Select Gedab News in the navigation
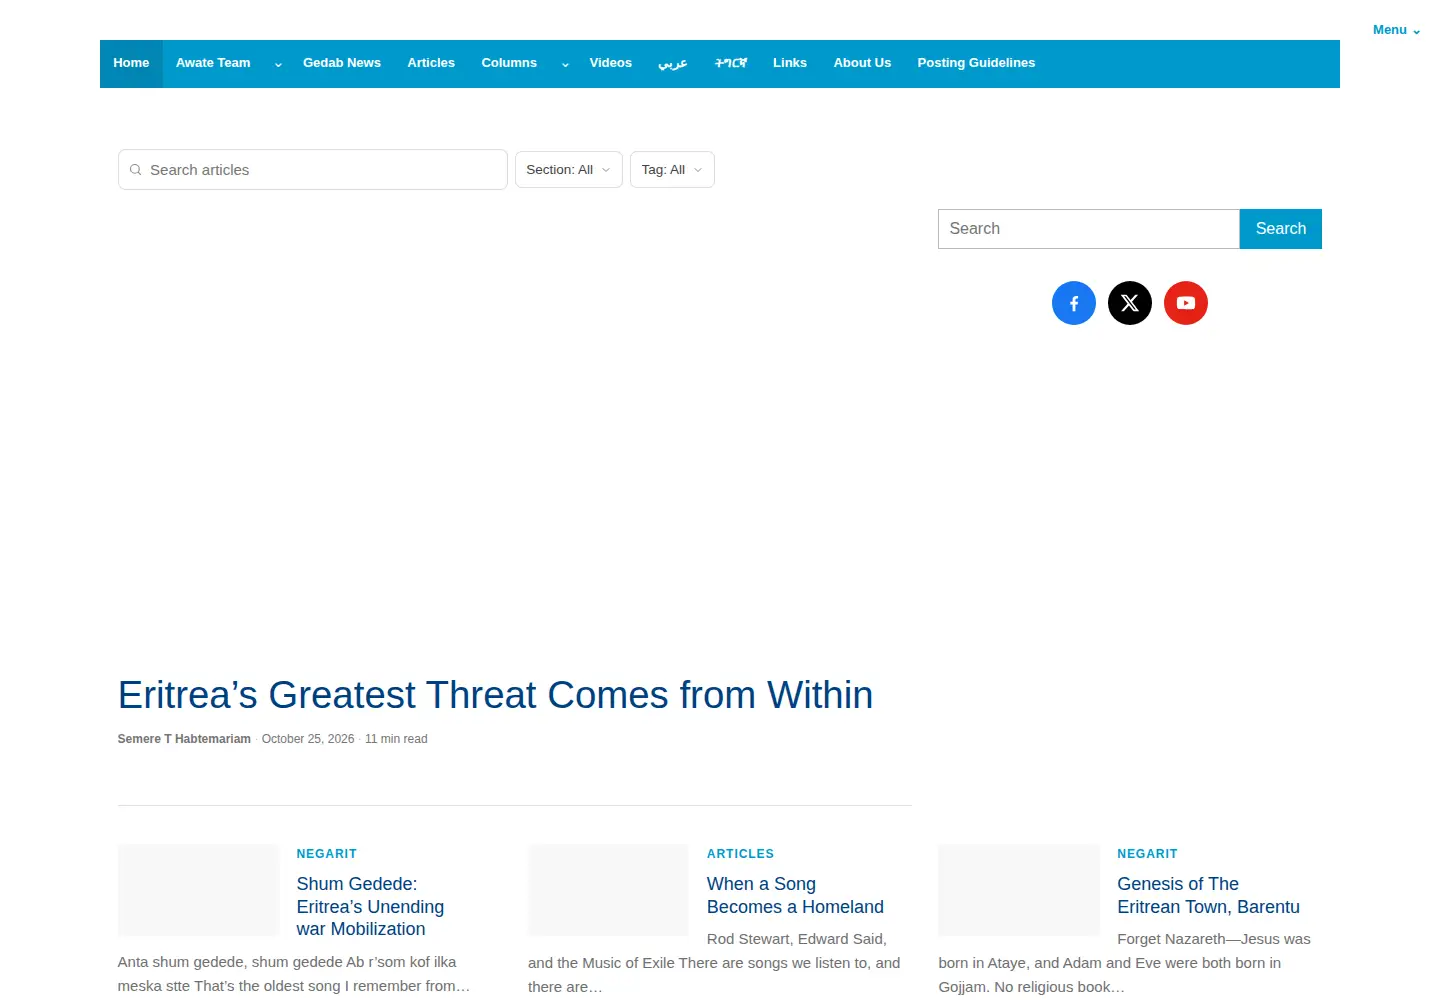Viewport: 1440px width, 1000px height. [x=342, y=63]
